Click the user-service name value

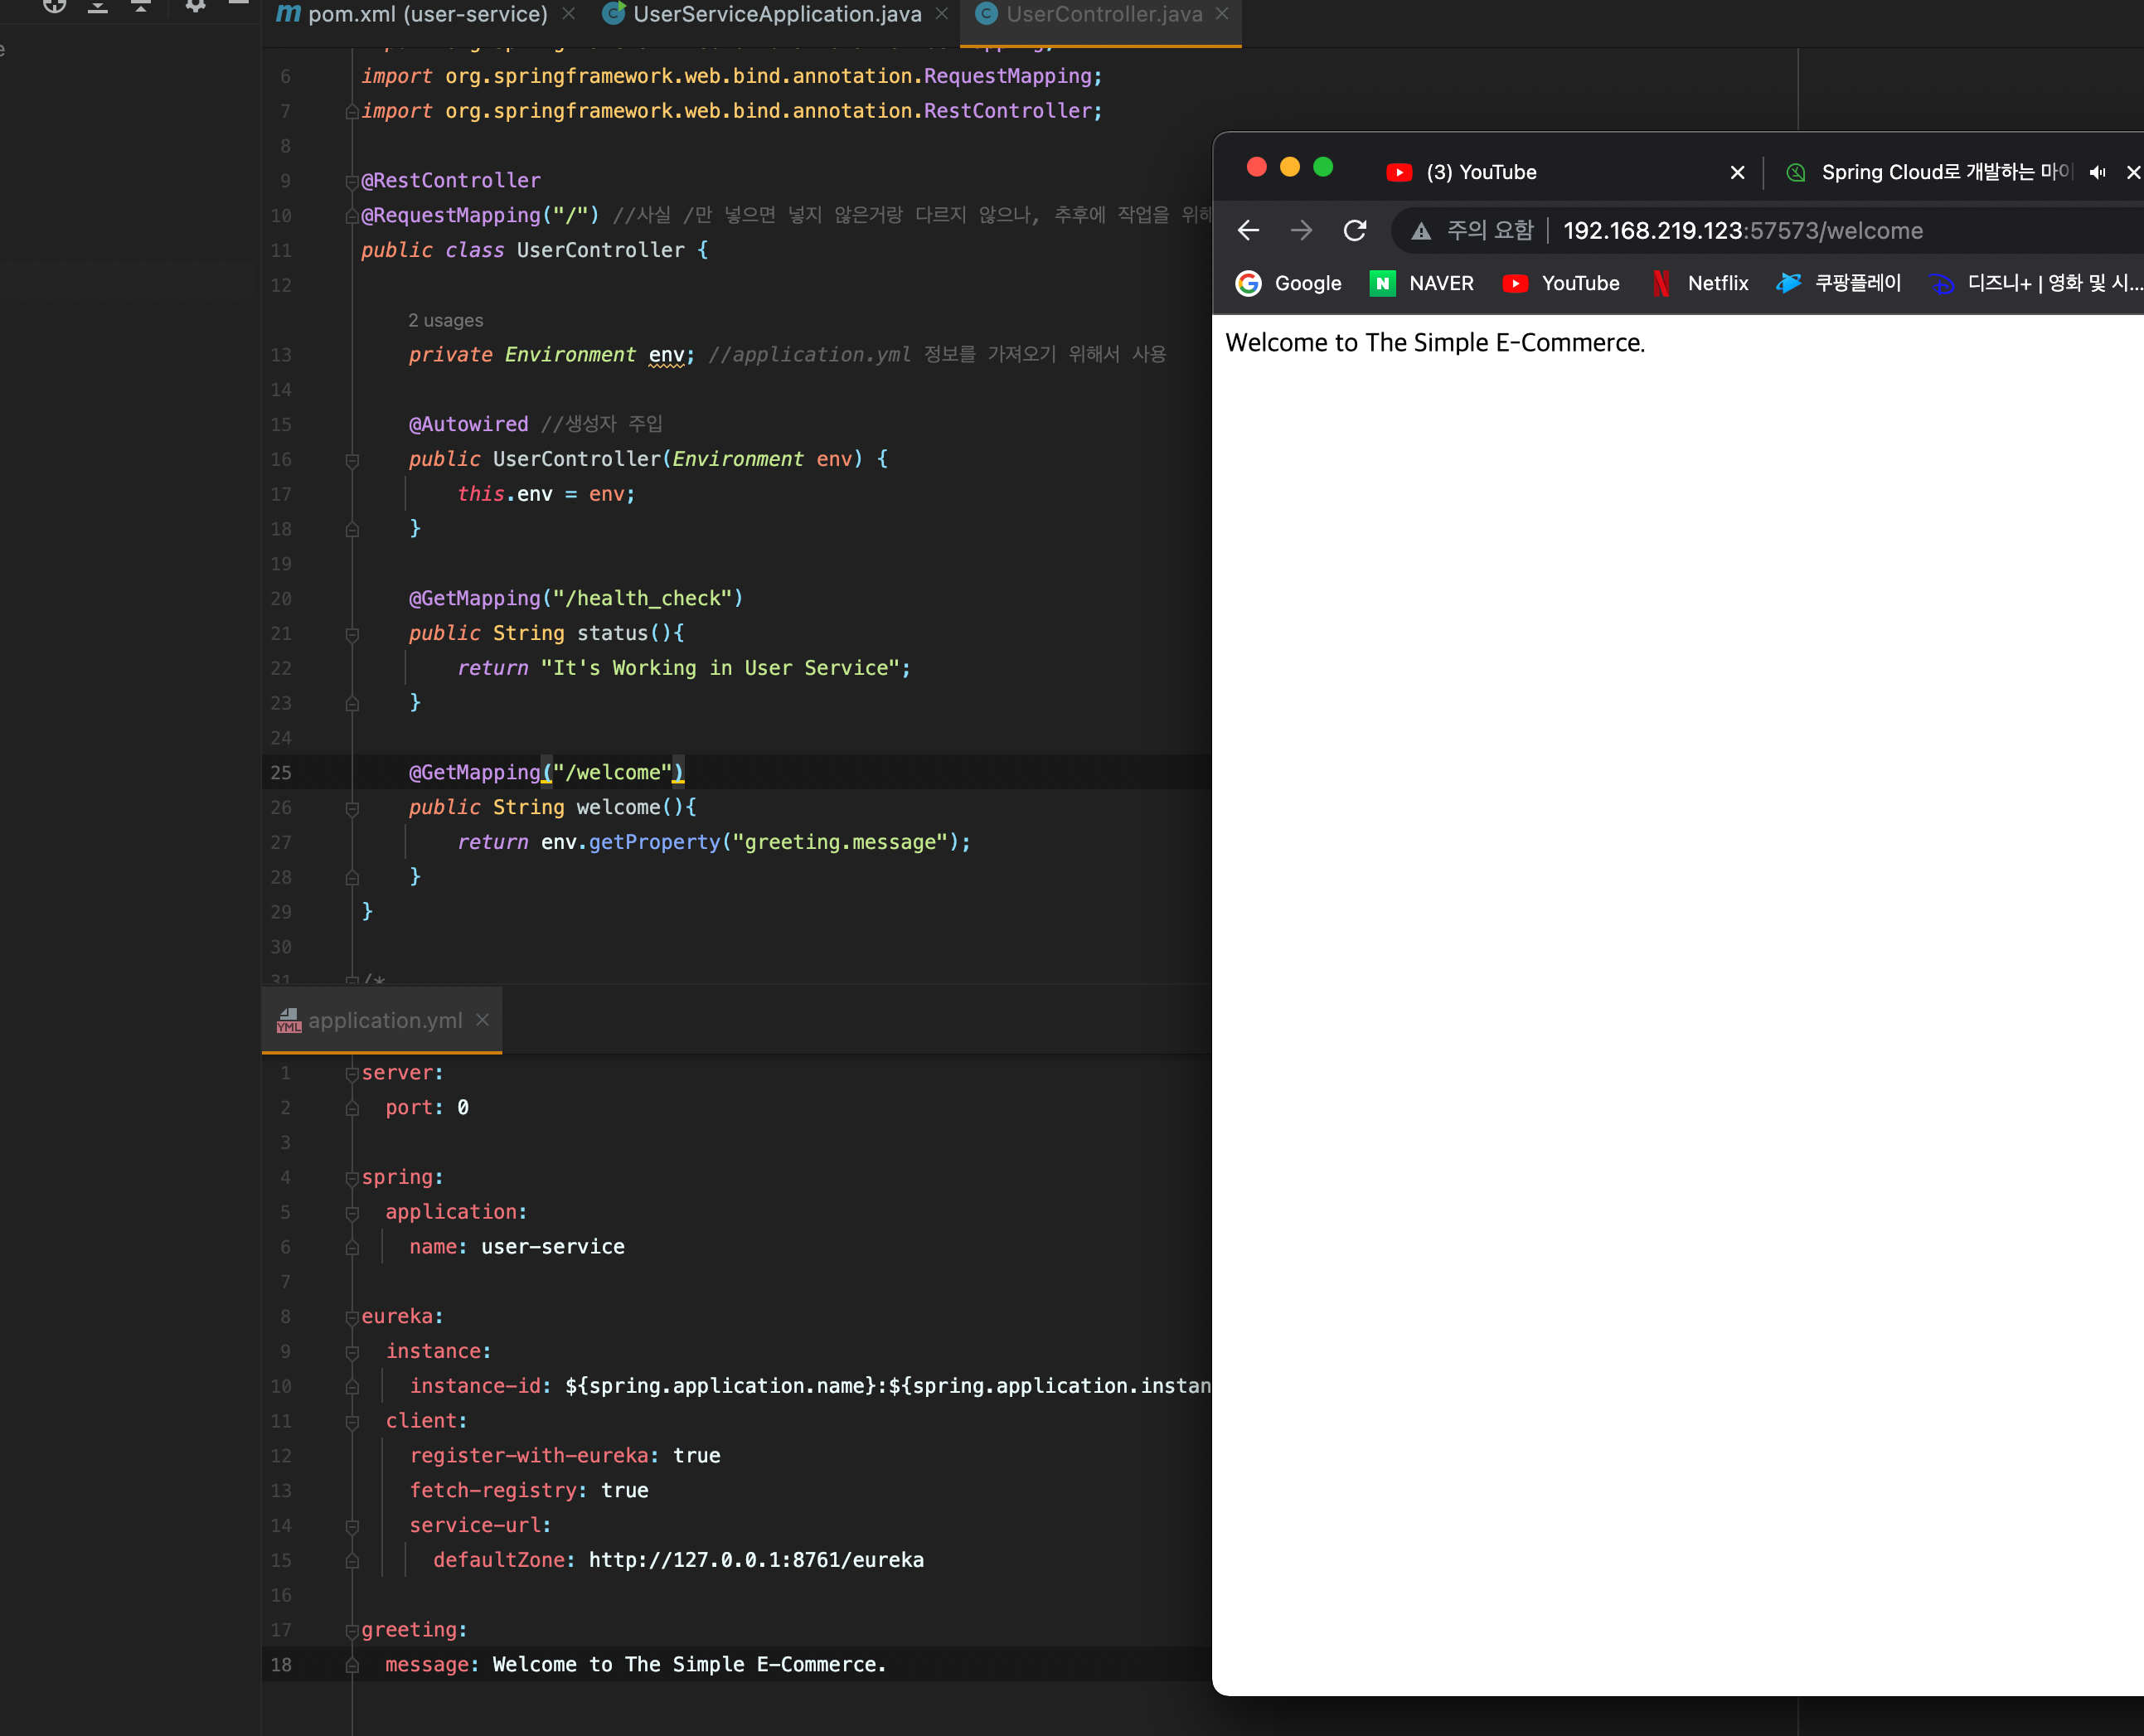[x=553, y=1247]
